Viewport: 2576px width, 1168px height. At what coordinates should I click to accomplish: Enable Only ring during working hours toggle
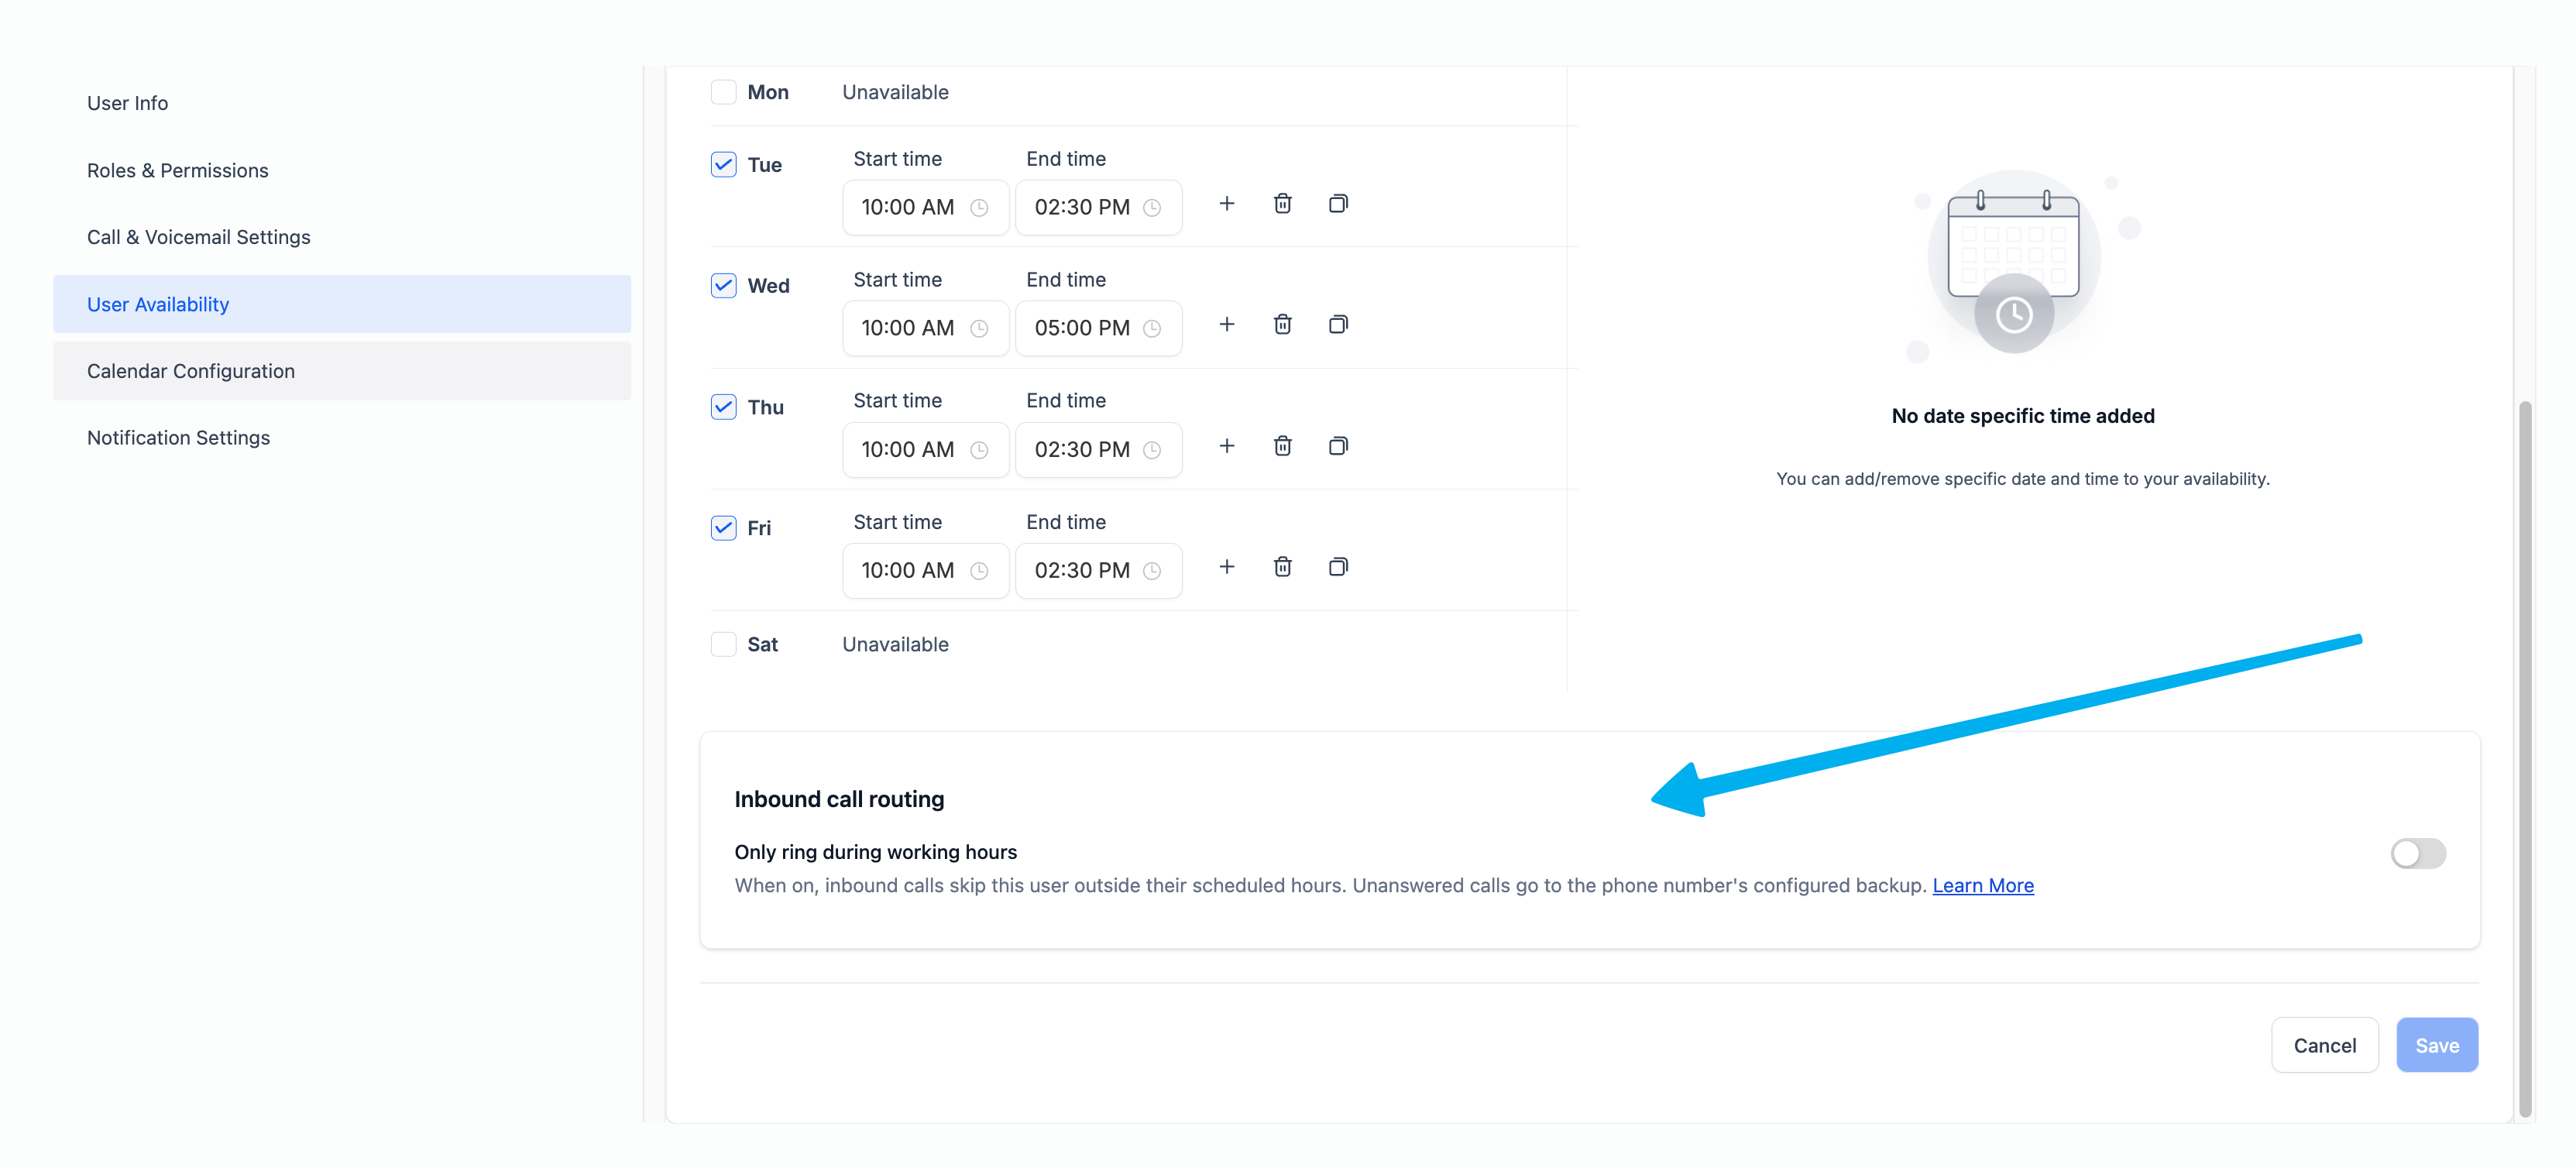point(2418,853)
